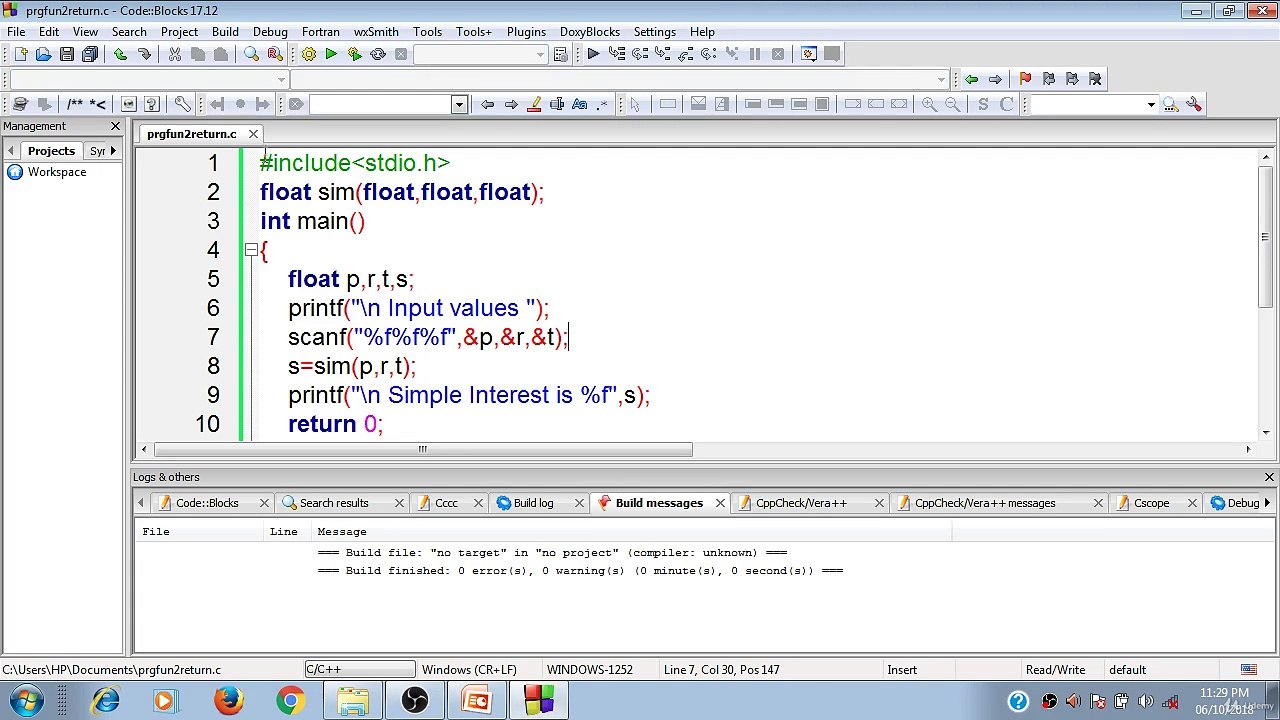Show hidden Logs tabs on the left
1280x720 pixels.
tap(140, 503)
